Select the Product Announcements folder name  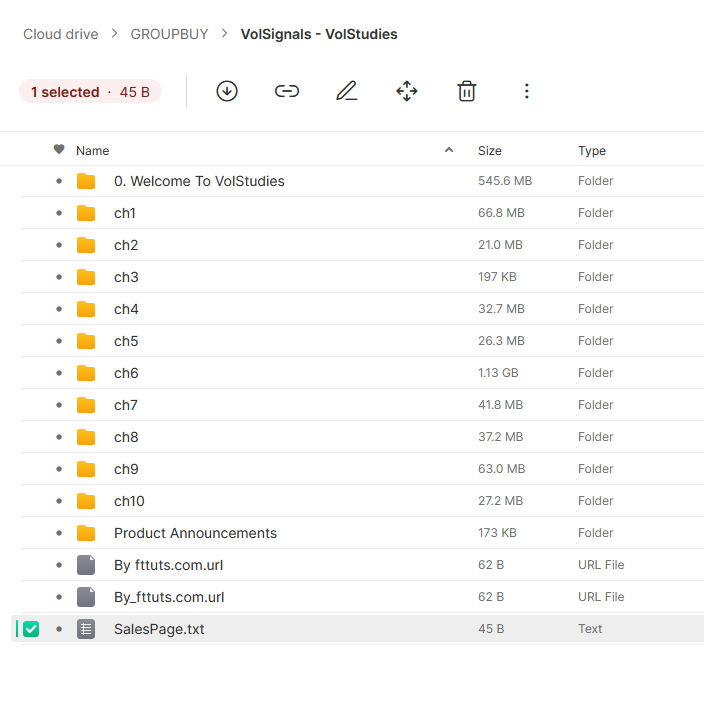pyautogui.click(x=196, y=533)
